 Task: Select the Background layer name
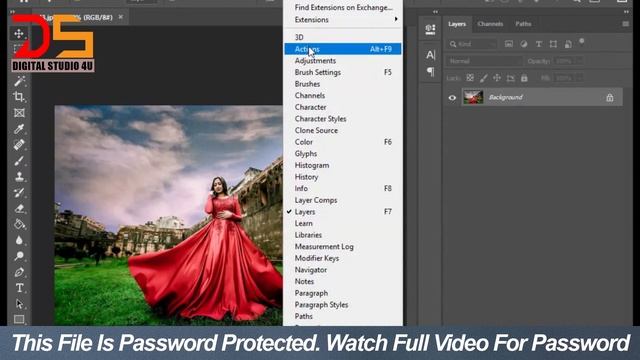click(x=505, y=98)
